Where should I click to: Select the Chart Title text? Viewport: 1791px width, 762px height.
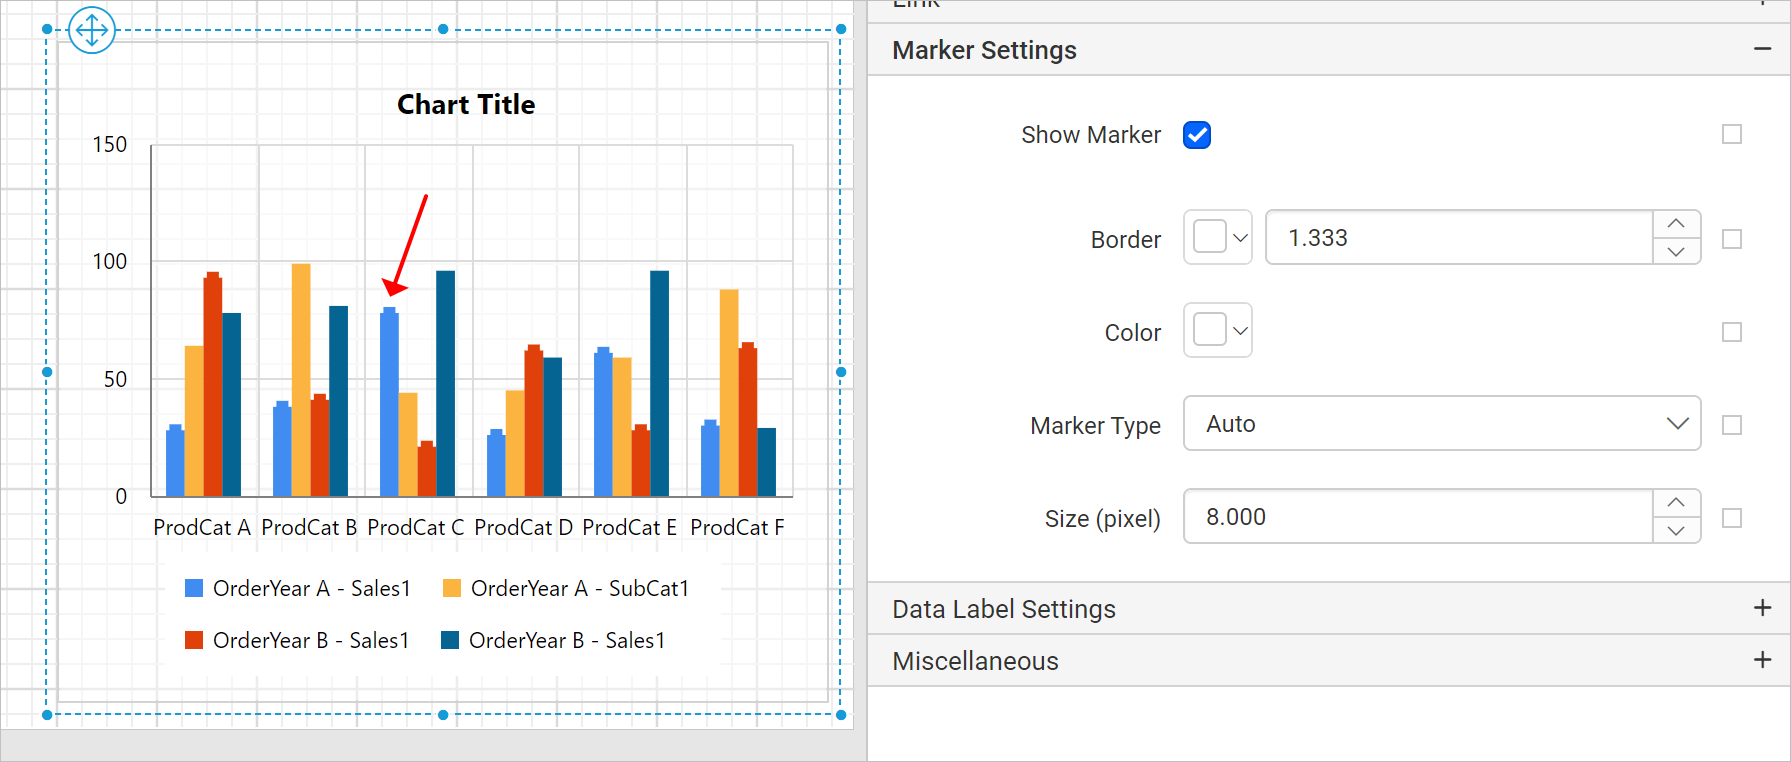click(466, 104)
